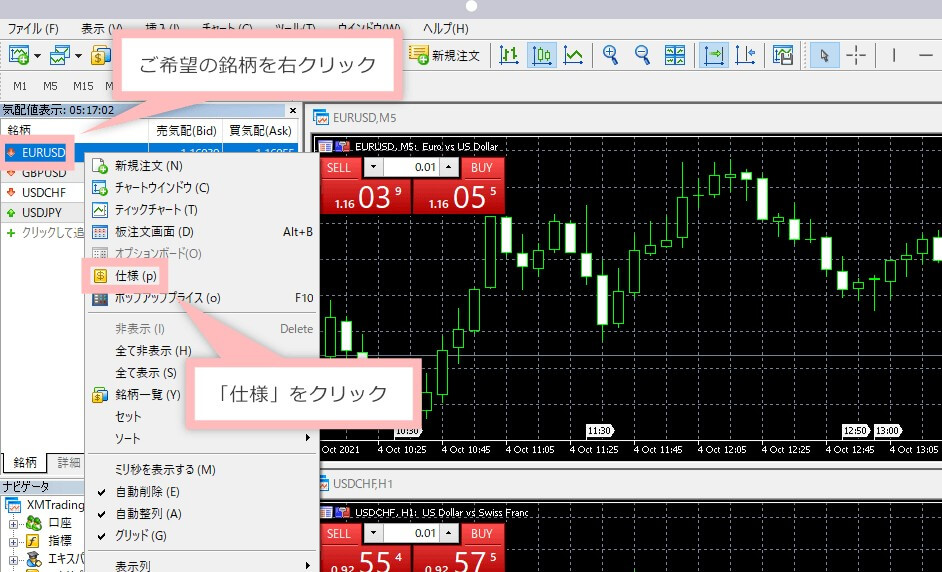Click BUY on USDCHF chart
942x572 pixels.
click(x=482, y=534)
